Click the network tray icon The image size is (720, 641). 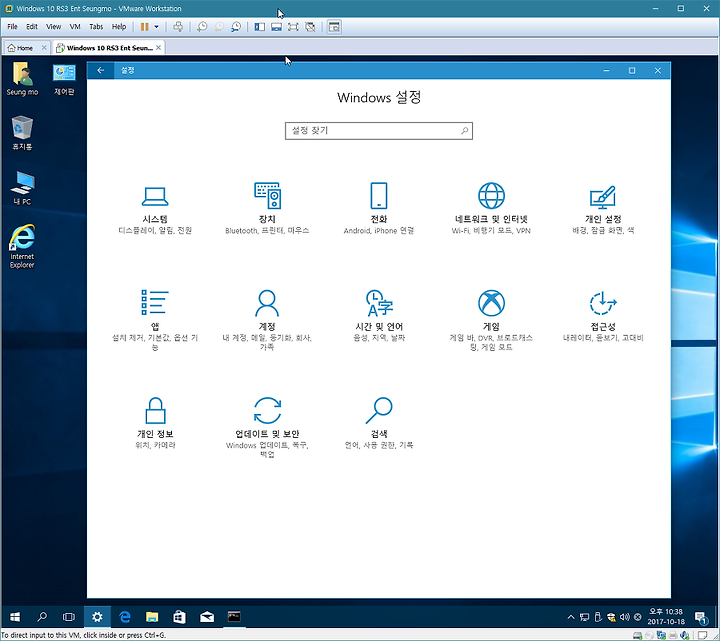click(585, 617)
